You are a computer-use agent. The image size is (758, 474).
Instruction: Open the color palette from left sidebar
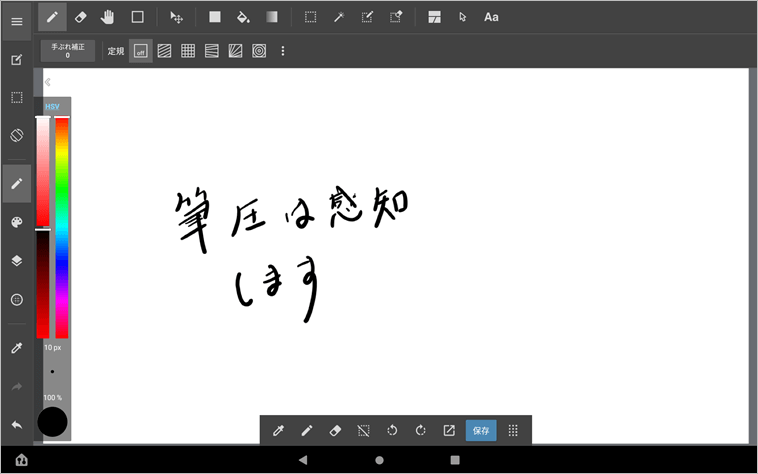pyautogui.click(x=16, y=222)
